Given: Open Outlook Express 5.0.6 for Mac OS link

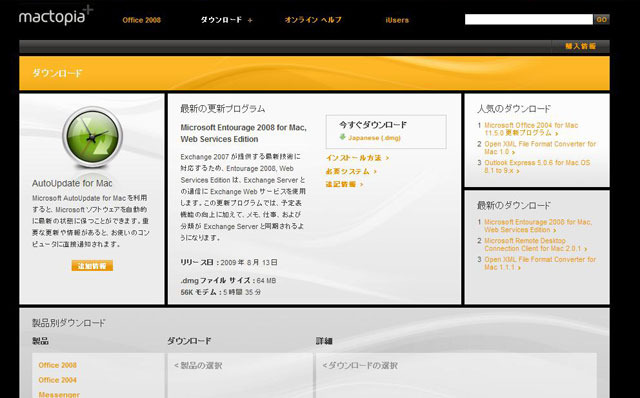Looking at the screenshot, I should (x=537, y=167).
